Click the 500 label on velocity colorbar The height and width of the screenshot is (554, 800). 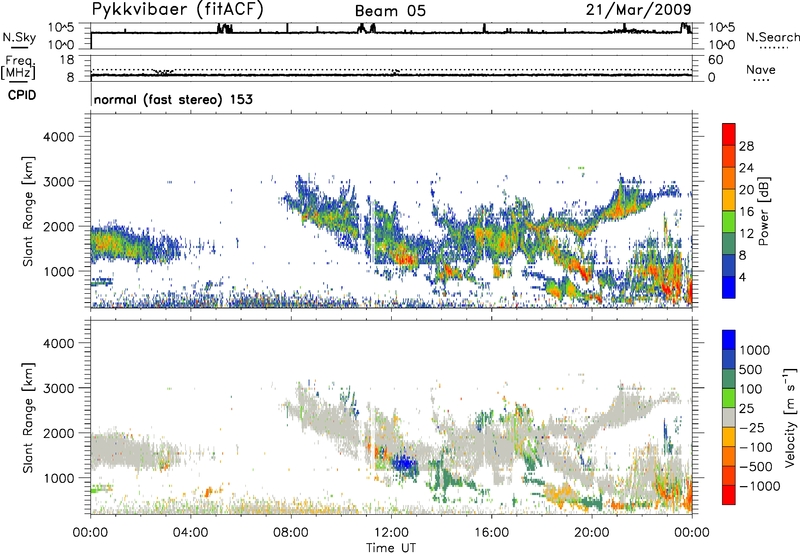(x=751, y=370)
